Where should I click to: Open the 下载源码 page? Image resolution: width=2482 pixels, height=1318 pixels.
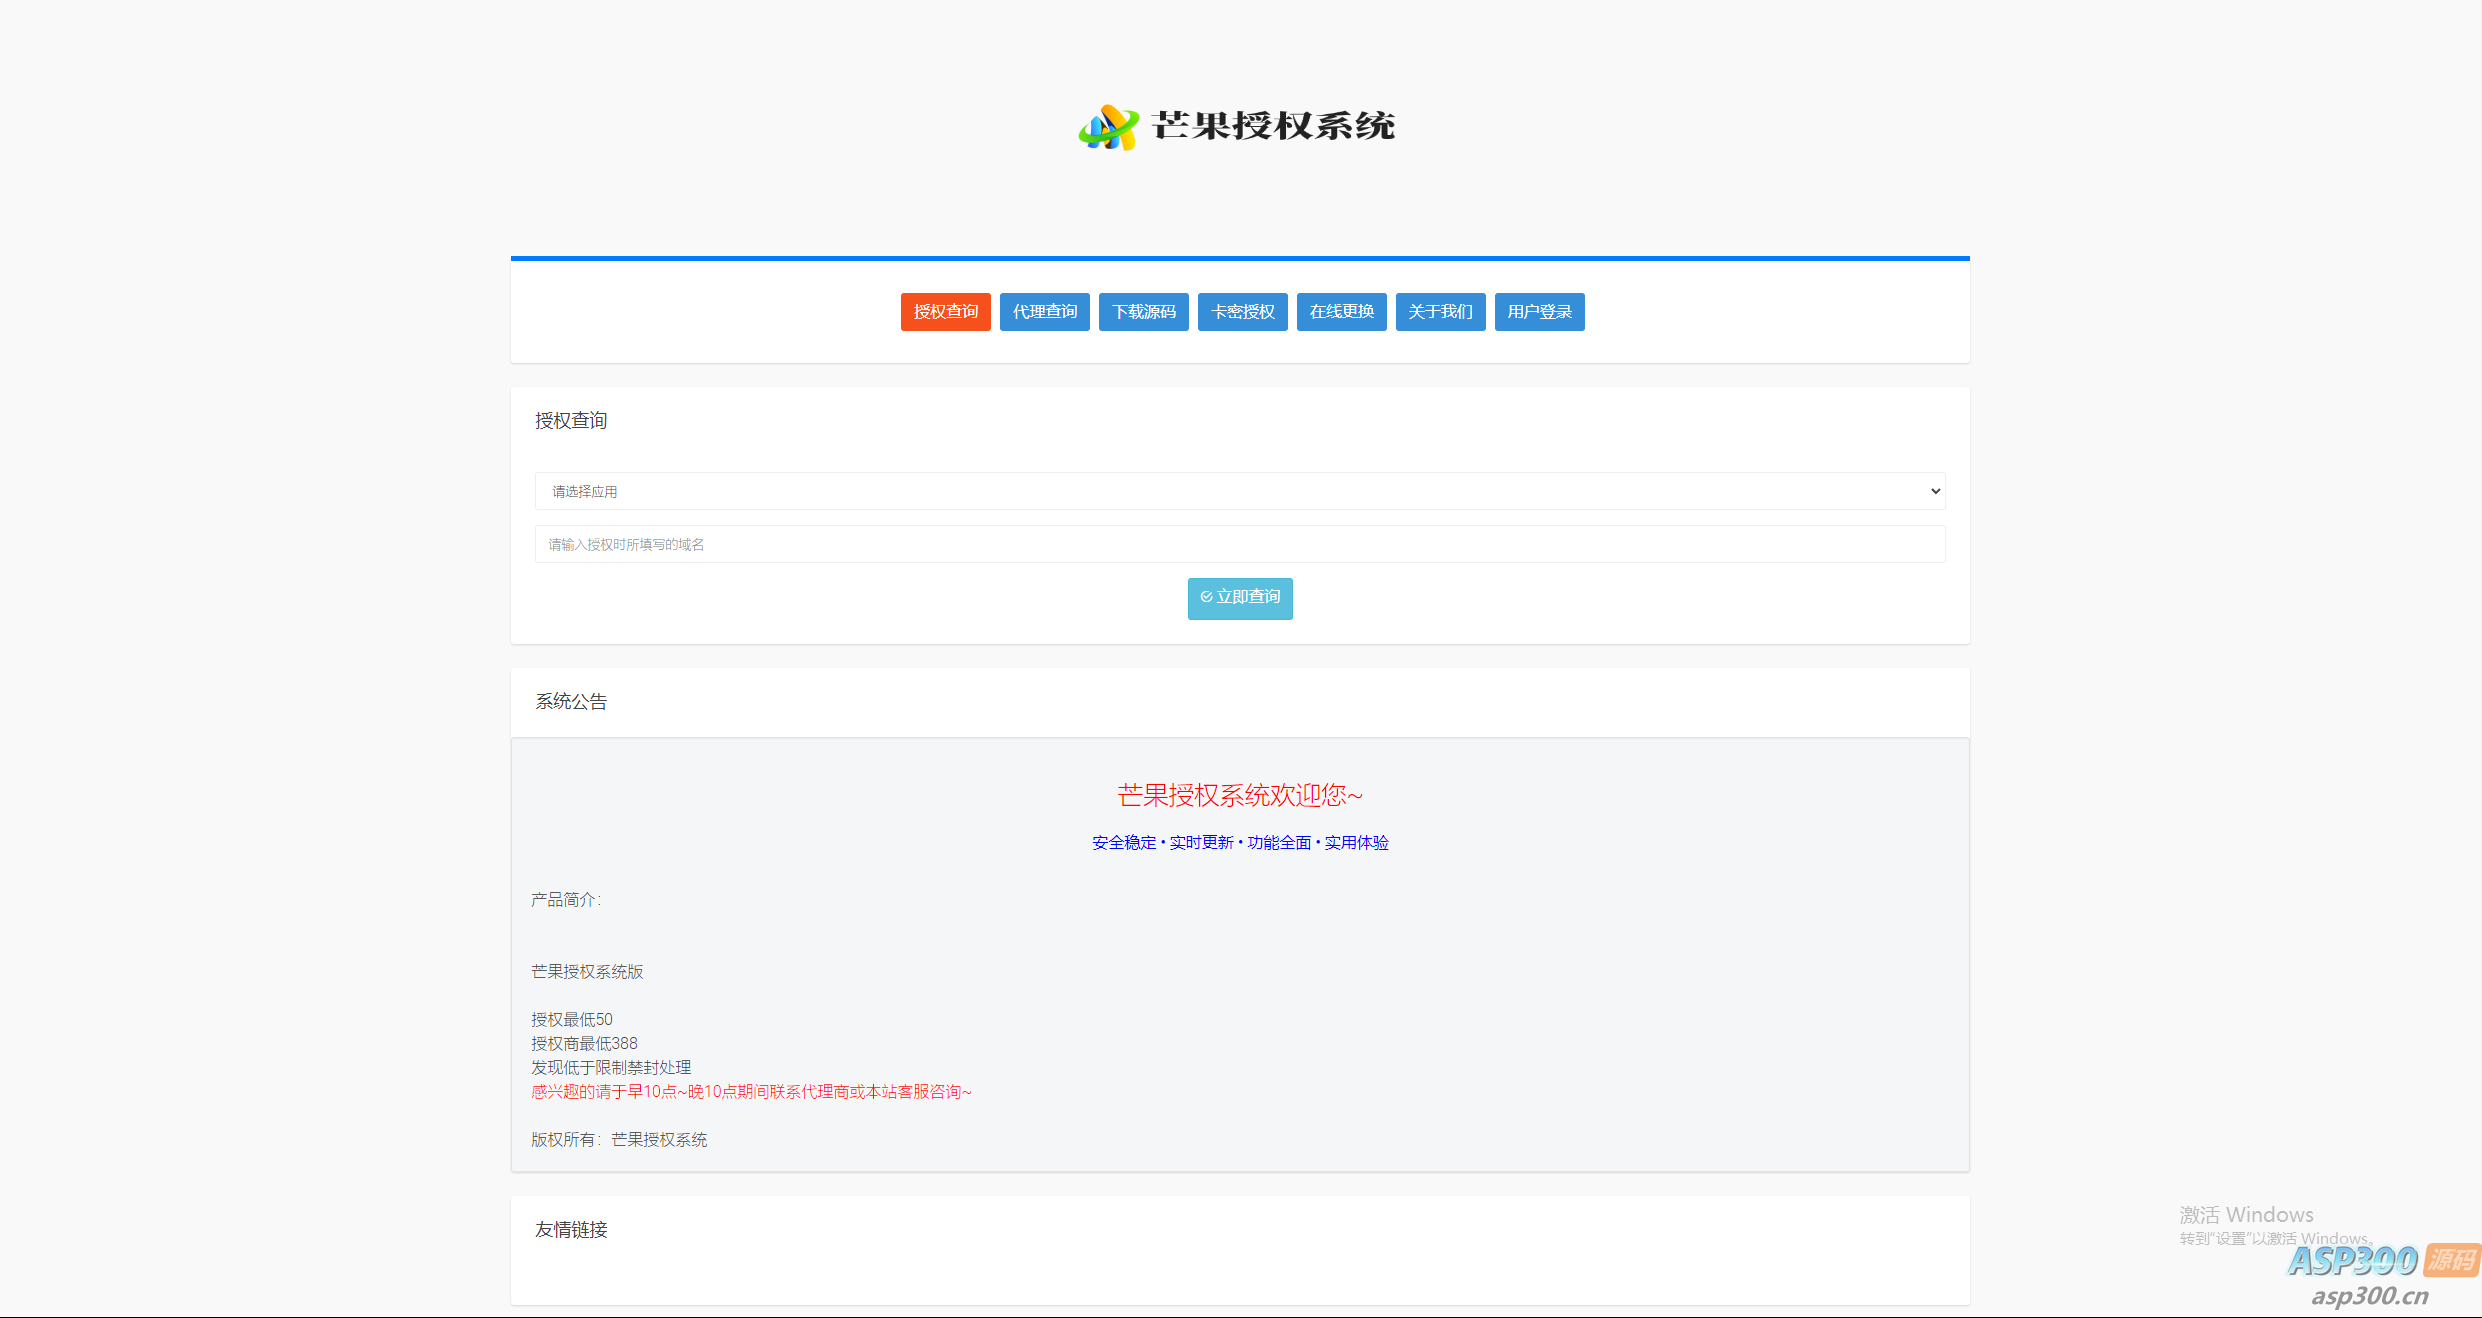[1143, 311]
